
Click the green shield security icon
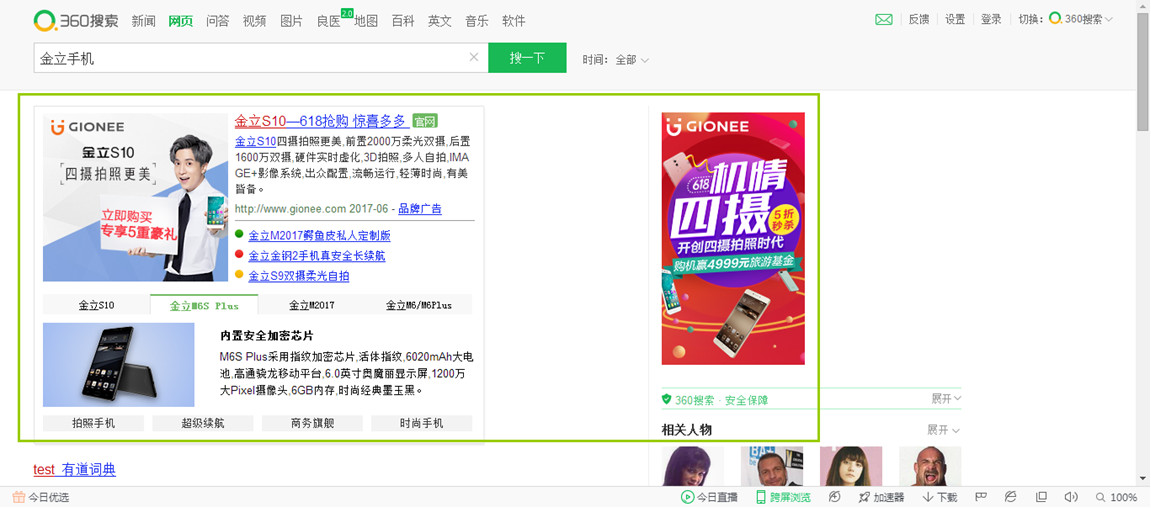point(667,400)
